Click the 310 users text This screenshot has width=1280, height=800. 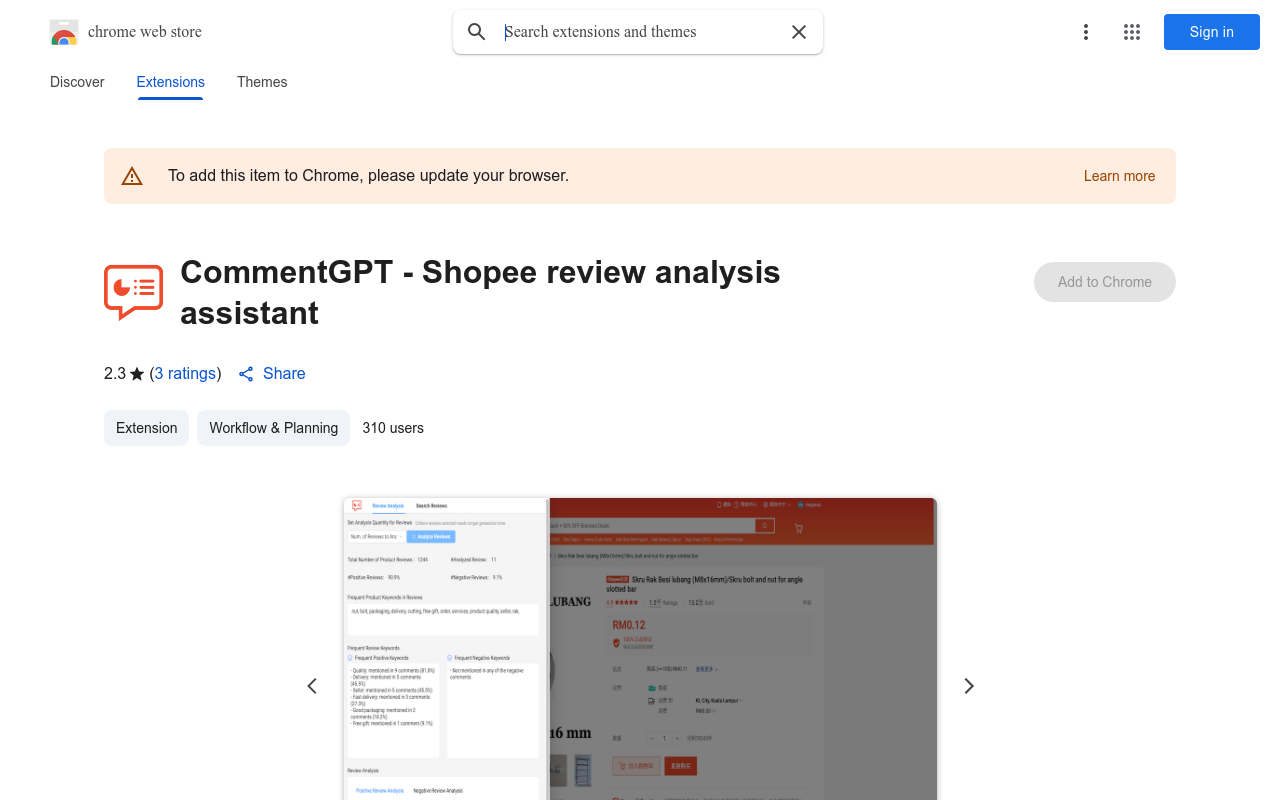(393, 428)
